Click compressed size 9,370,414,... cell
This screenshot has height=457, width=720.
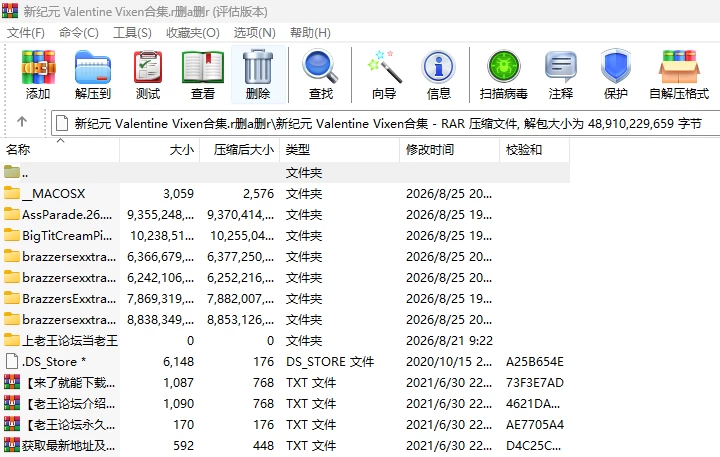pos(240,215)
